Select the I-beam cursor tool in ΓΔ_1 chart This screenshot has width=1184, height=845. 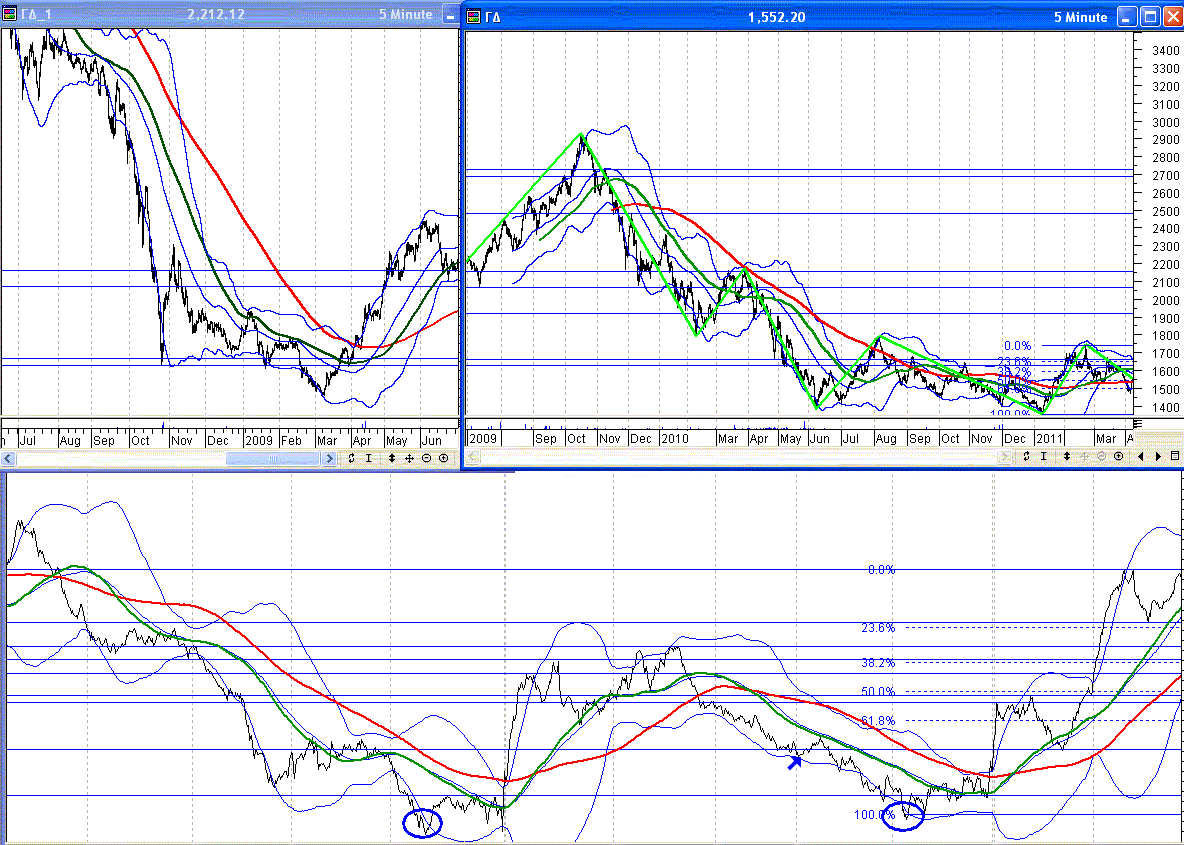368,458
